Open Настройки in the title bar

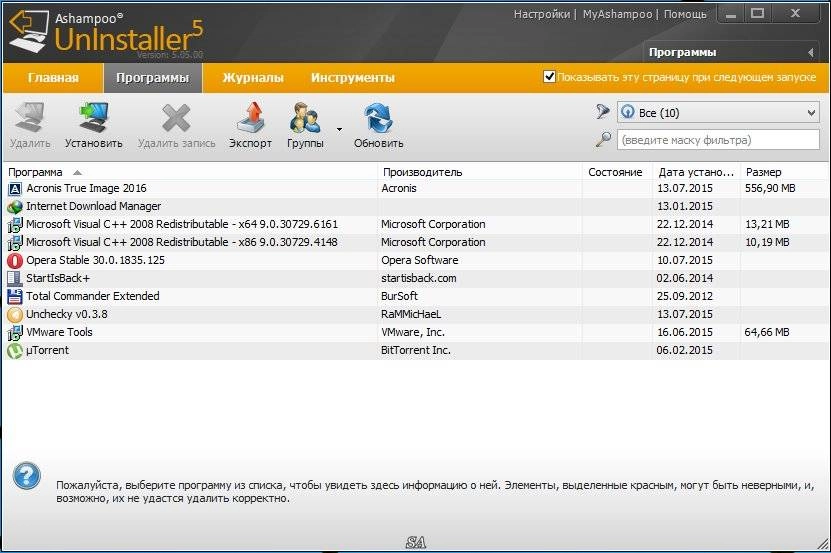(542, 14)
